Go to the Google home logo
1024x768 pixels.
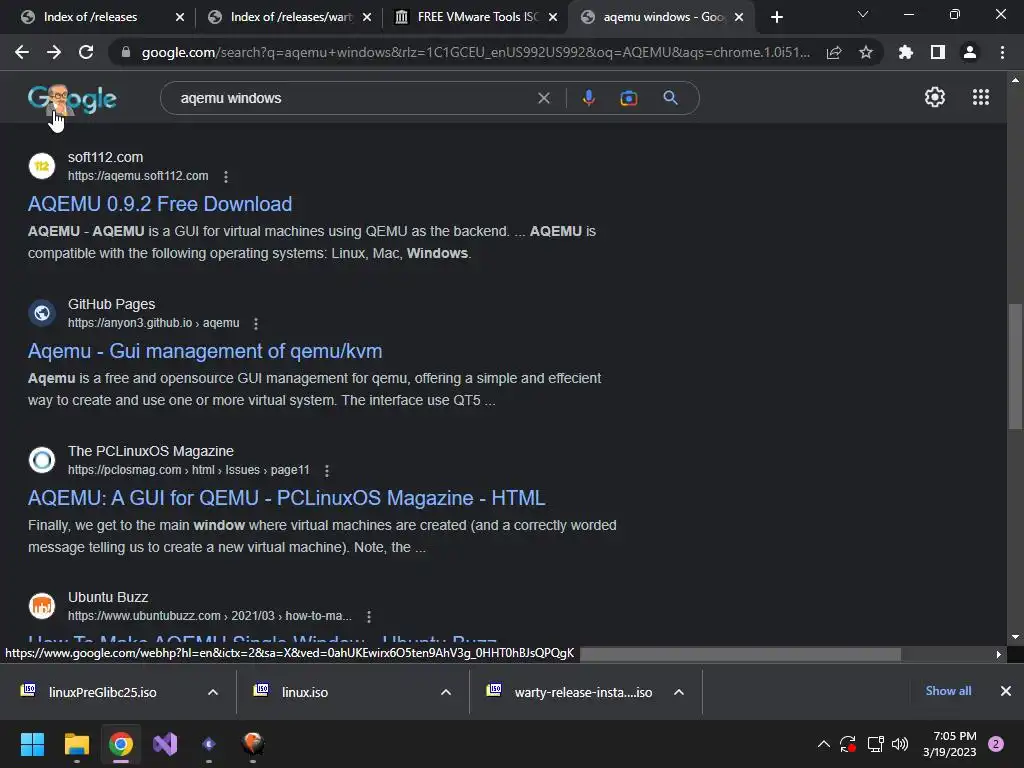tap(72, 100)
